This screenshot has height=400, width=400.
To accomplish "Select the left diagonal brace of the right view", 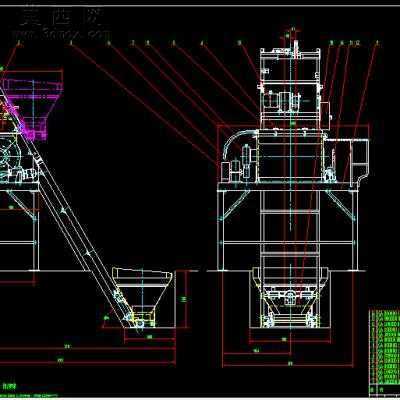I will 236,205.
